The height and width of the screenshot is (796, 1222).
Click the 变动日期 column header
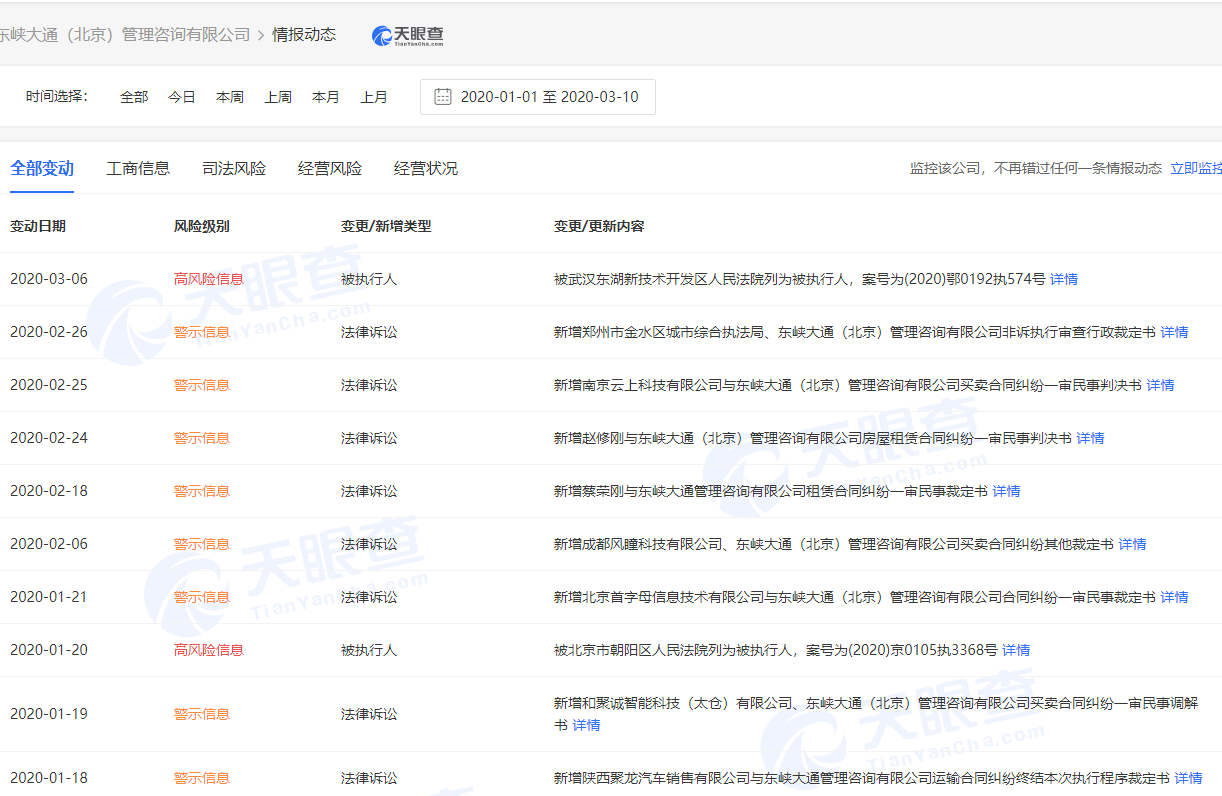click(38, 226)
